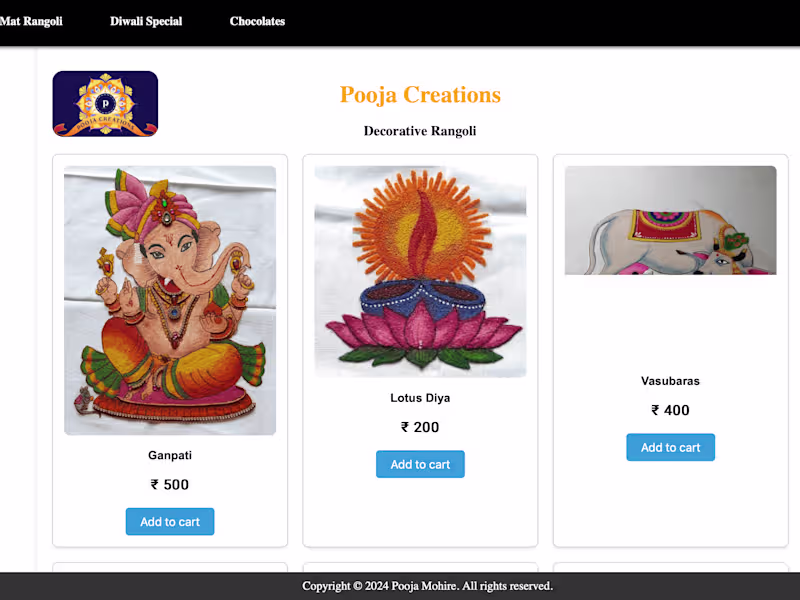Click the ₹ 200 Lotus Diya price
Screen dimensions: 800x600
pyautogui.click(x=420, y=427)
